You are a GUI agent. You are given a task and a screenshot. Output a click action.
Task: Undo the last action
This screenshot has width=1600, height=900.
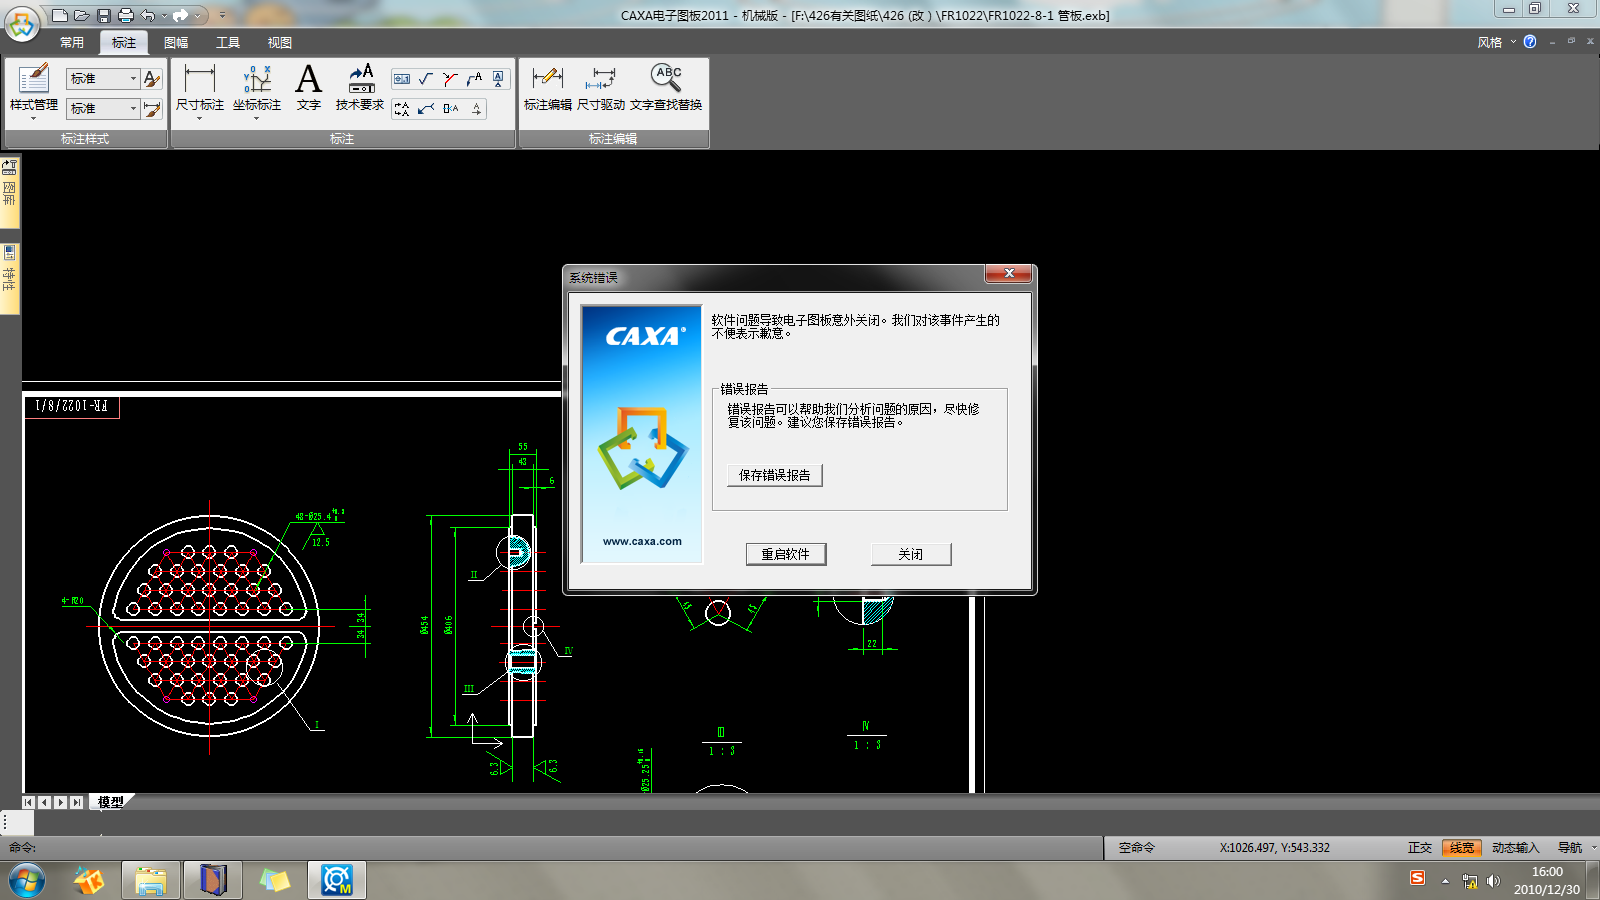(148, 15)
